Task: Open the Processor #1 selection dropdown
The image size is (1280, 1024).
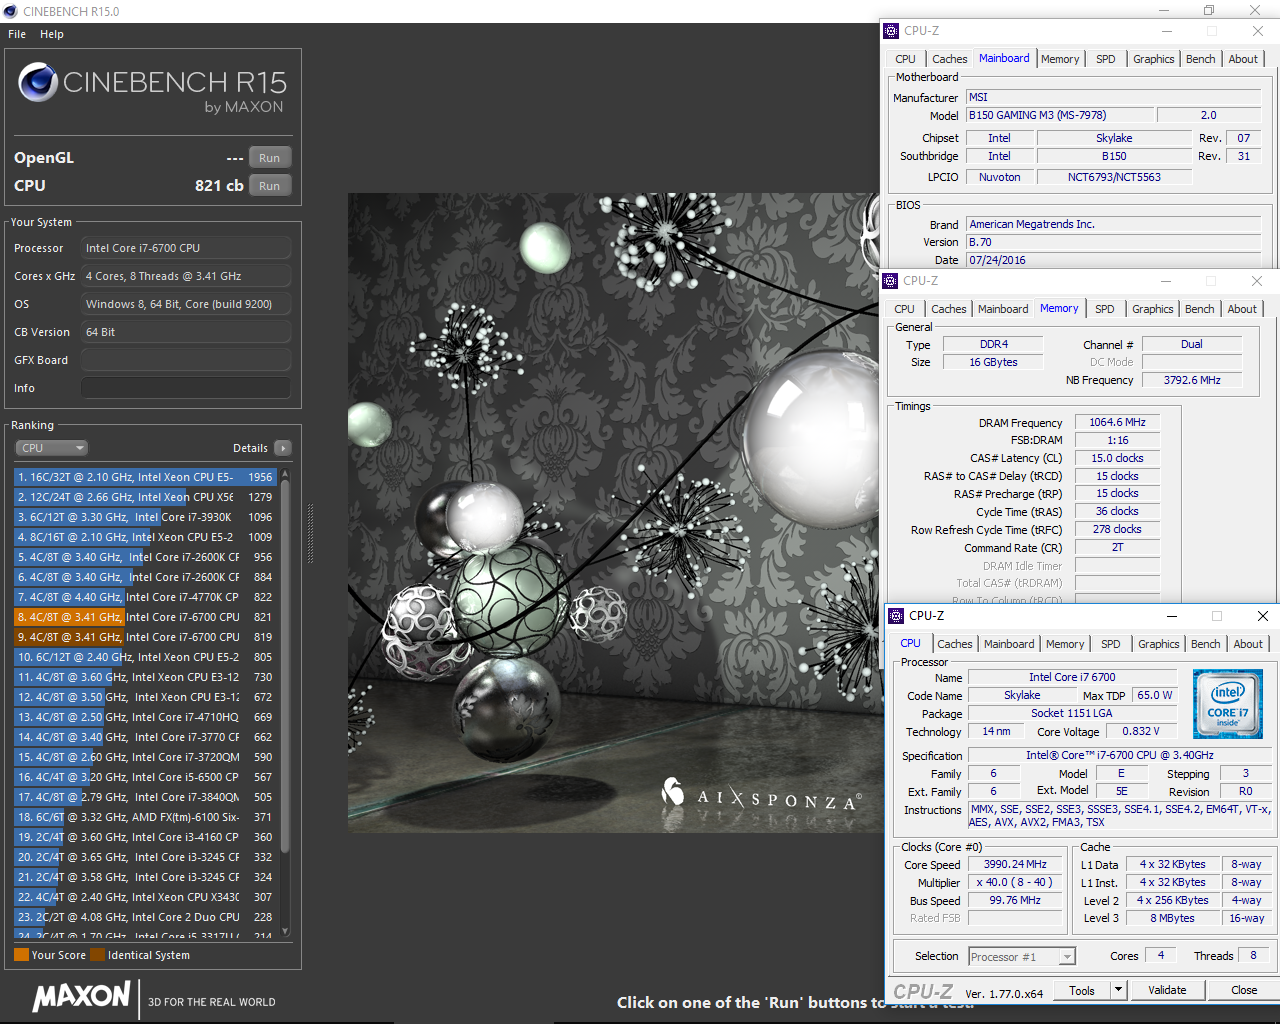Action: coord(1022,957)
